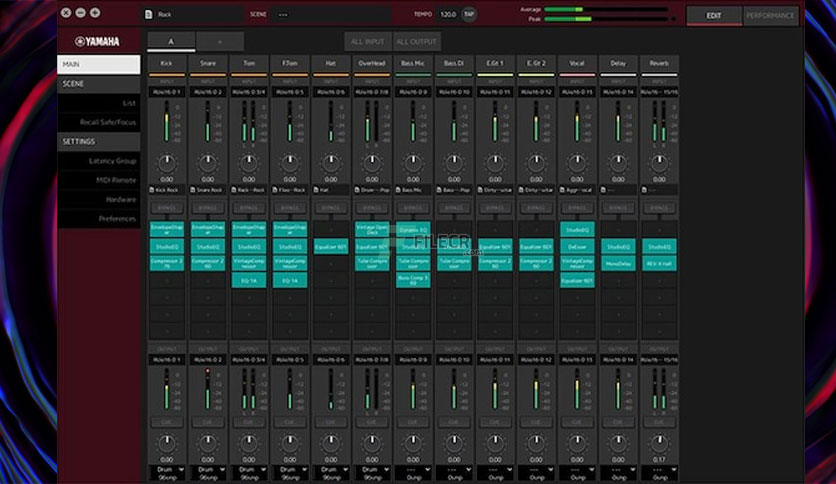Click the file icon beside the Rock project name
The image size is (836, 484).
149,14
